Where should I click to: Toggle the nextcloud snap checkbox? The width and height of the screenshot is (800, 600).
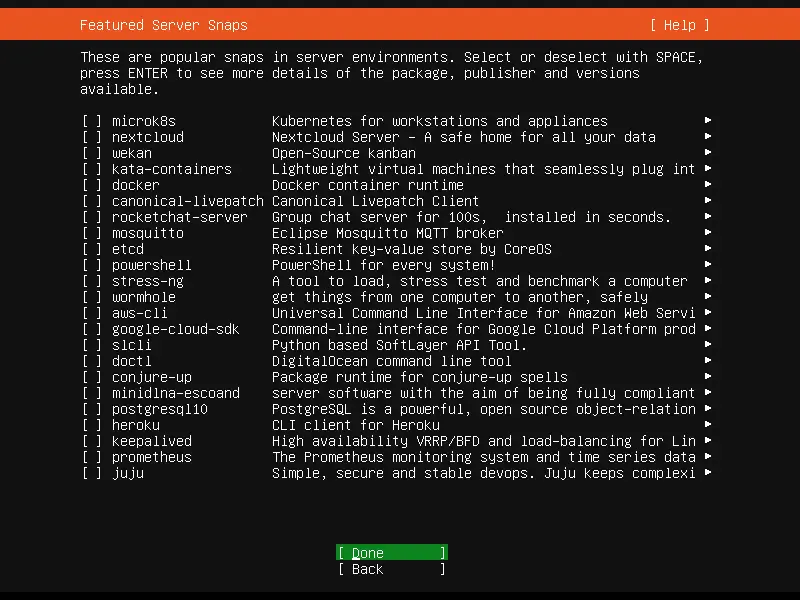coord(92,137)
